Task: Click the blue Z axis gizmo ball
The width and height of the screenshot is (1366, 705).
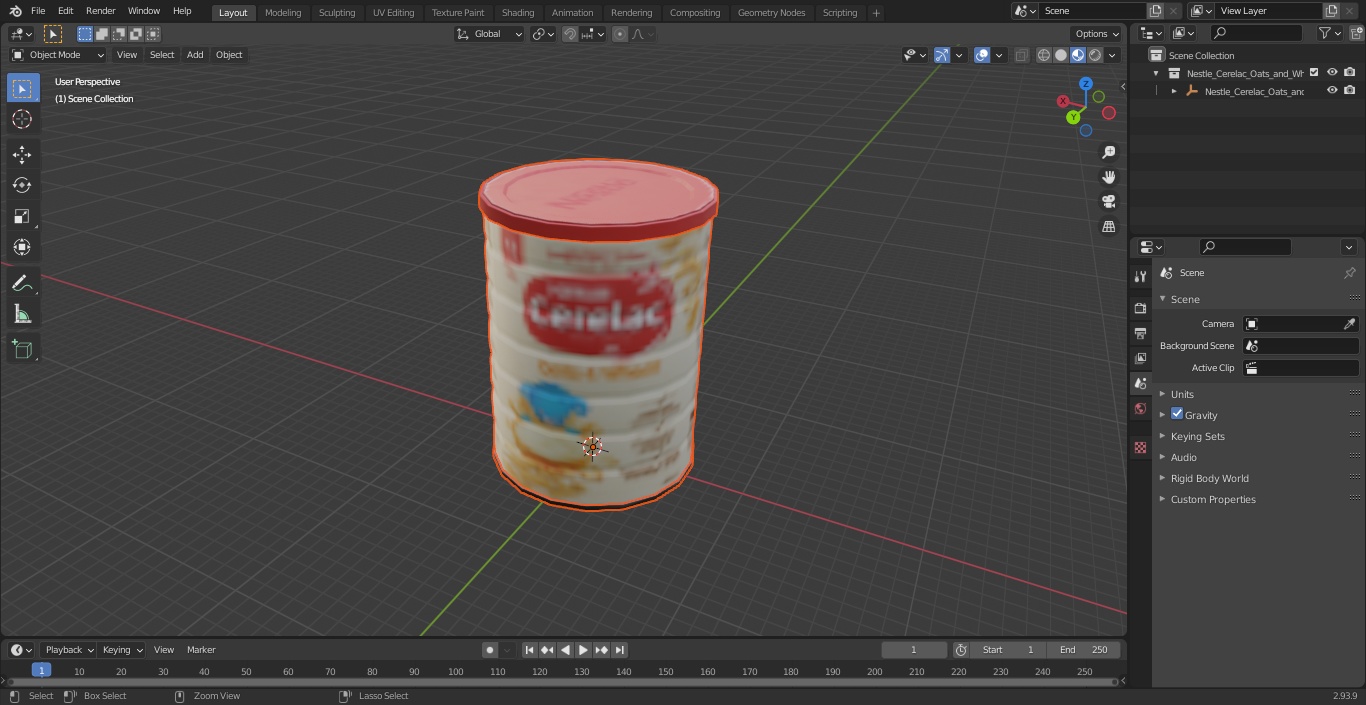Action: pos(1086,84)
